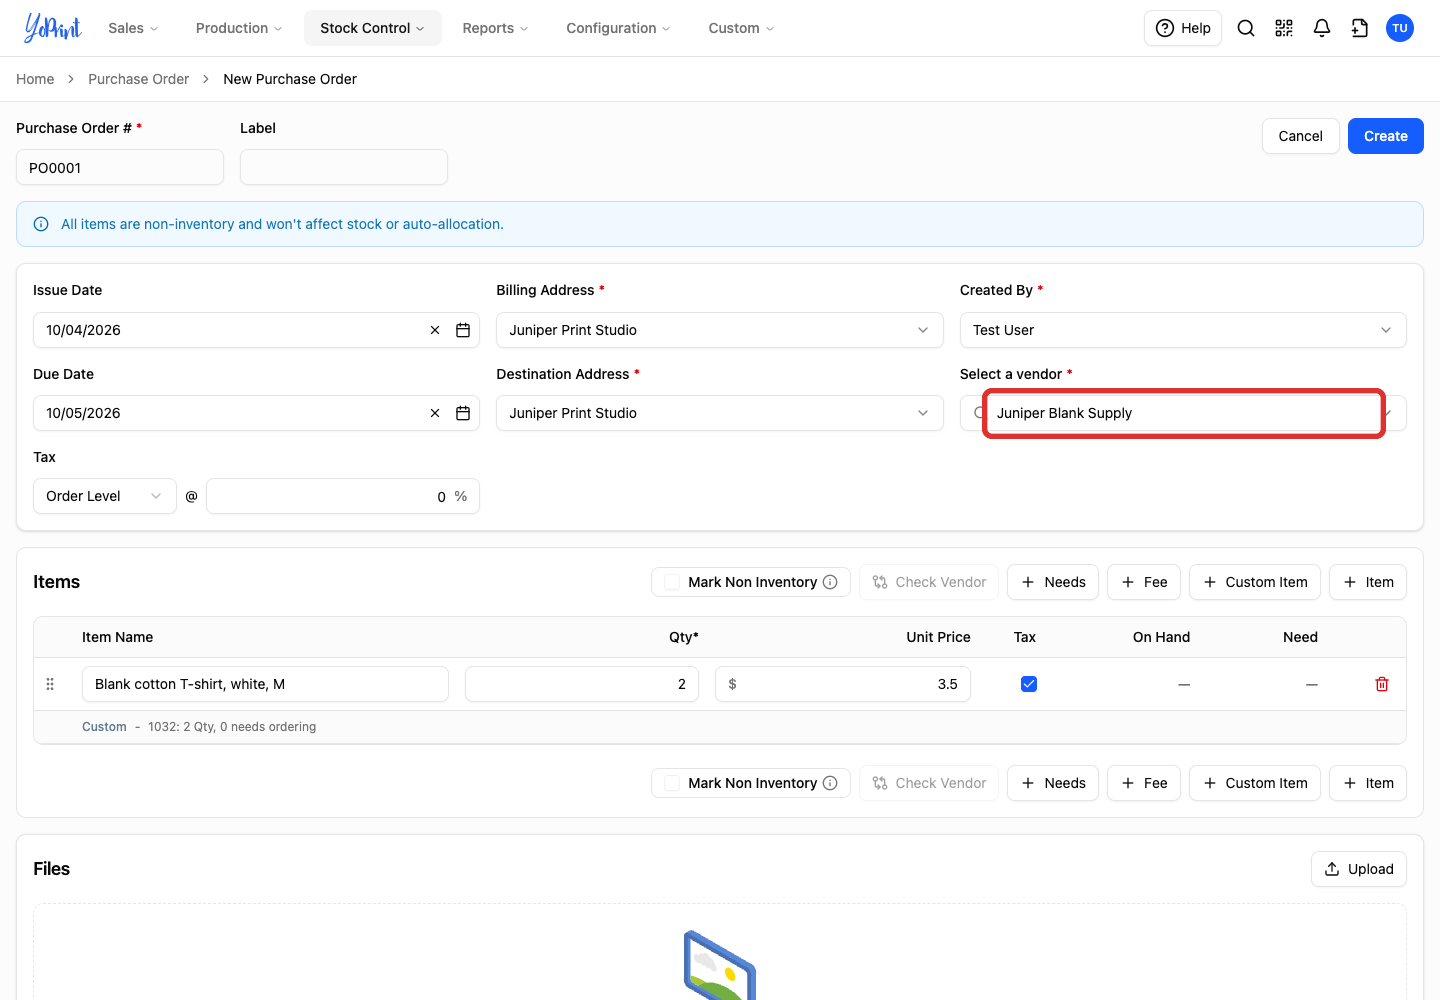
Task: Open the Configuration menu
Action: coord(618,28)
